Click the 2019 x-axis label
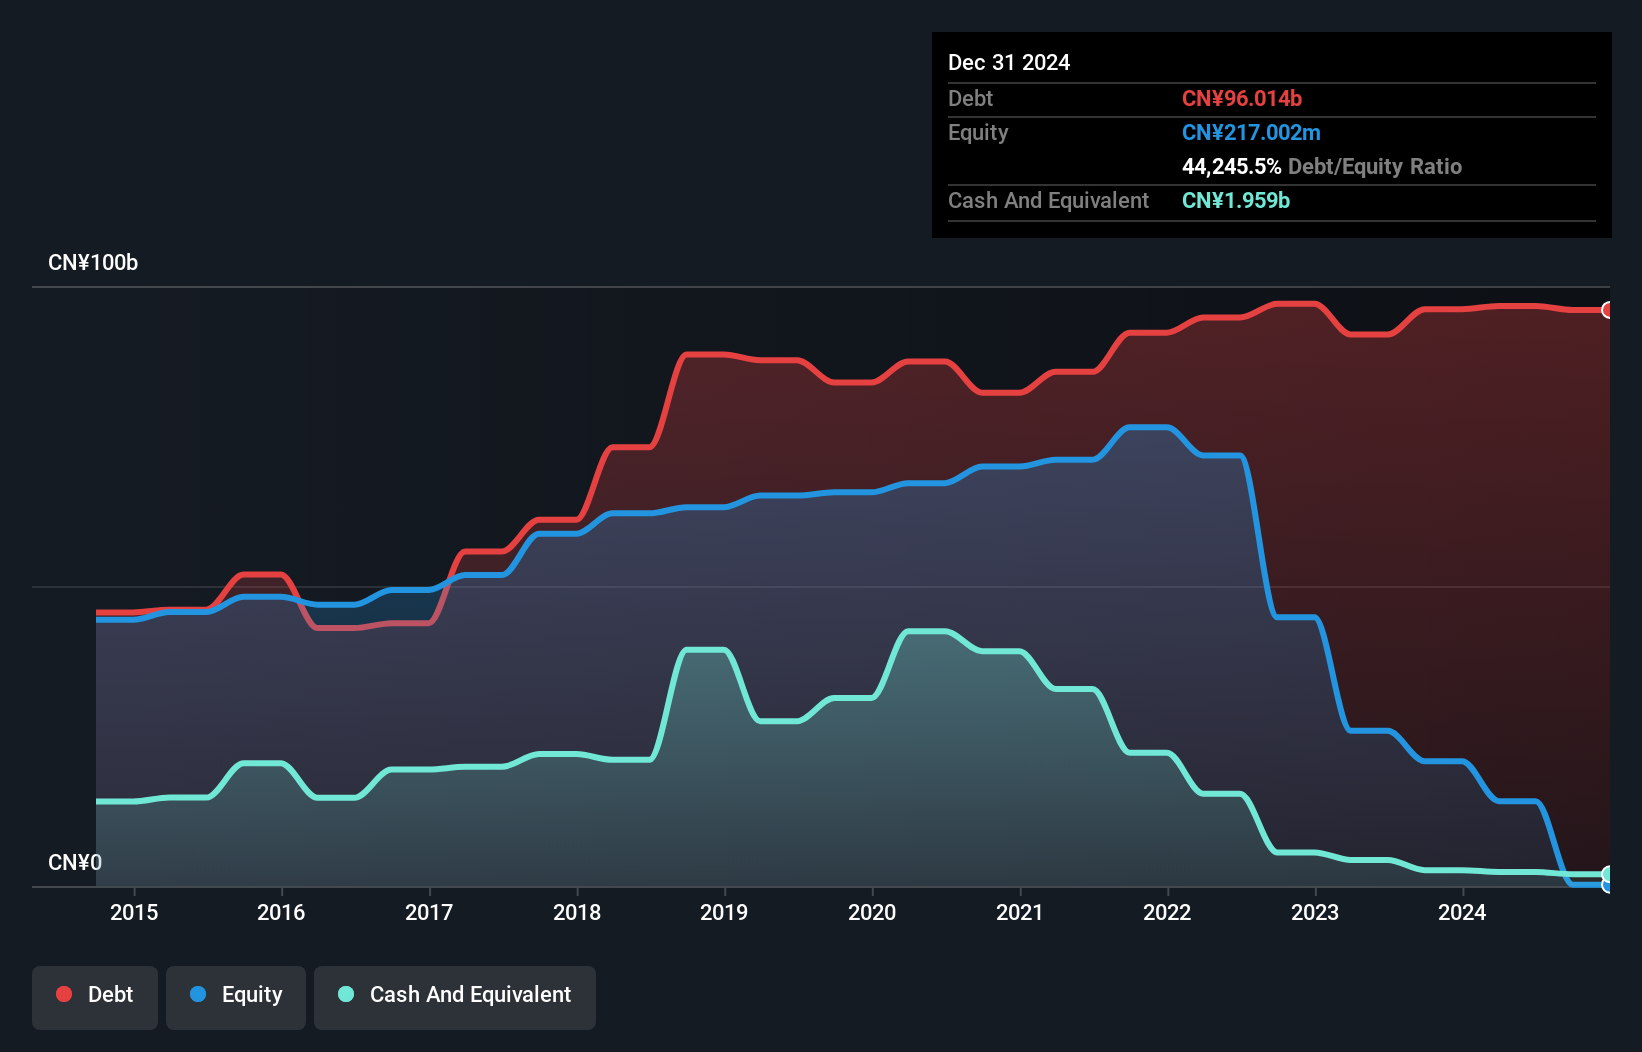Screen dimensions: 1642x1052 point(724,912)
